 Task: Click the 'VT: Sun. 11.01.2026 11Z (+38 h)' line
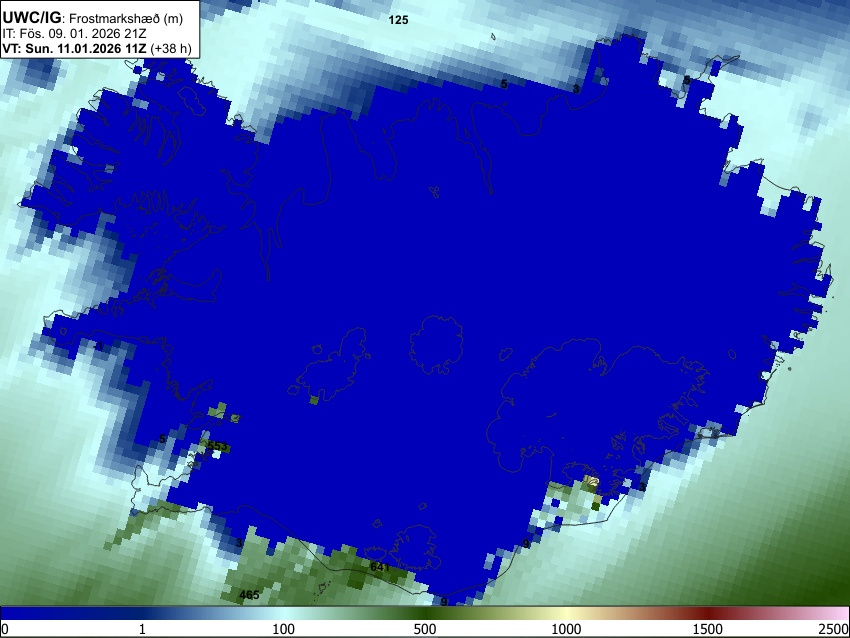point(97,48)
